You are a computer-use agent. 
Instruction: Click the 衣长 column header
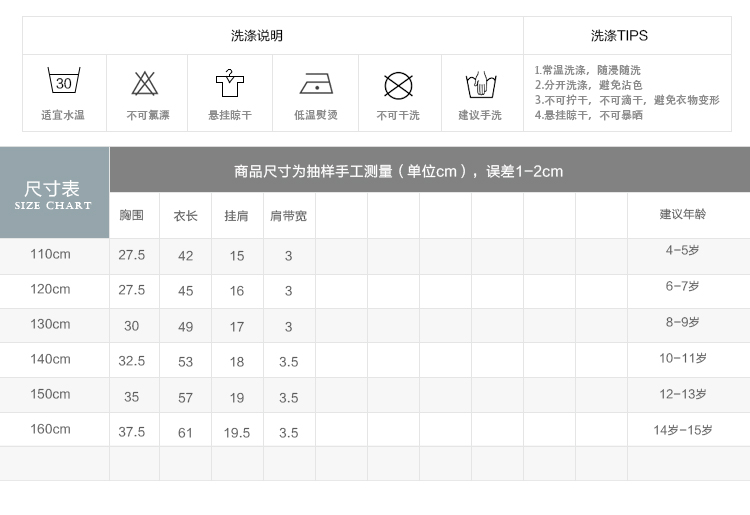click(x=185, y=216)
